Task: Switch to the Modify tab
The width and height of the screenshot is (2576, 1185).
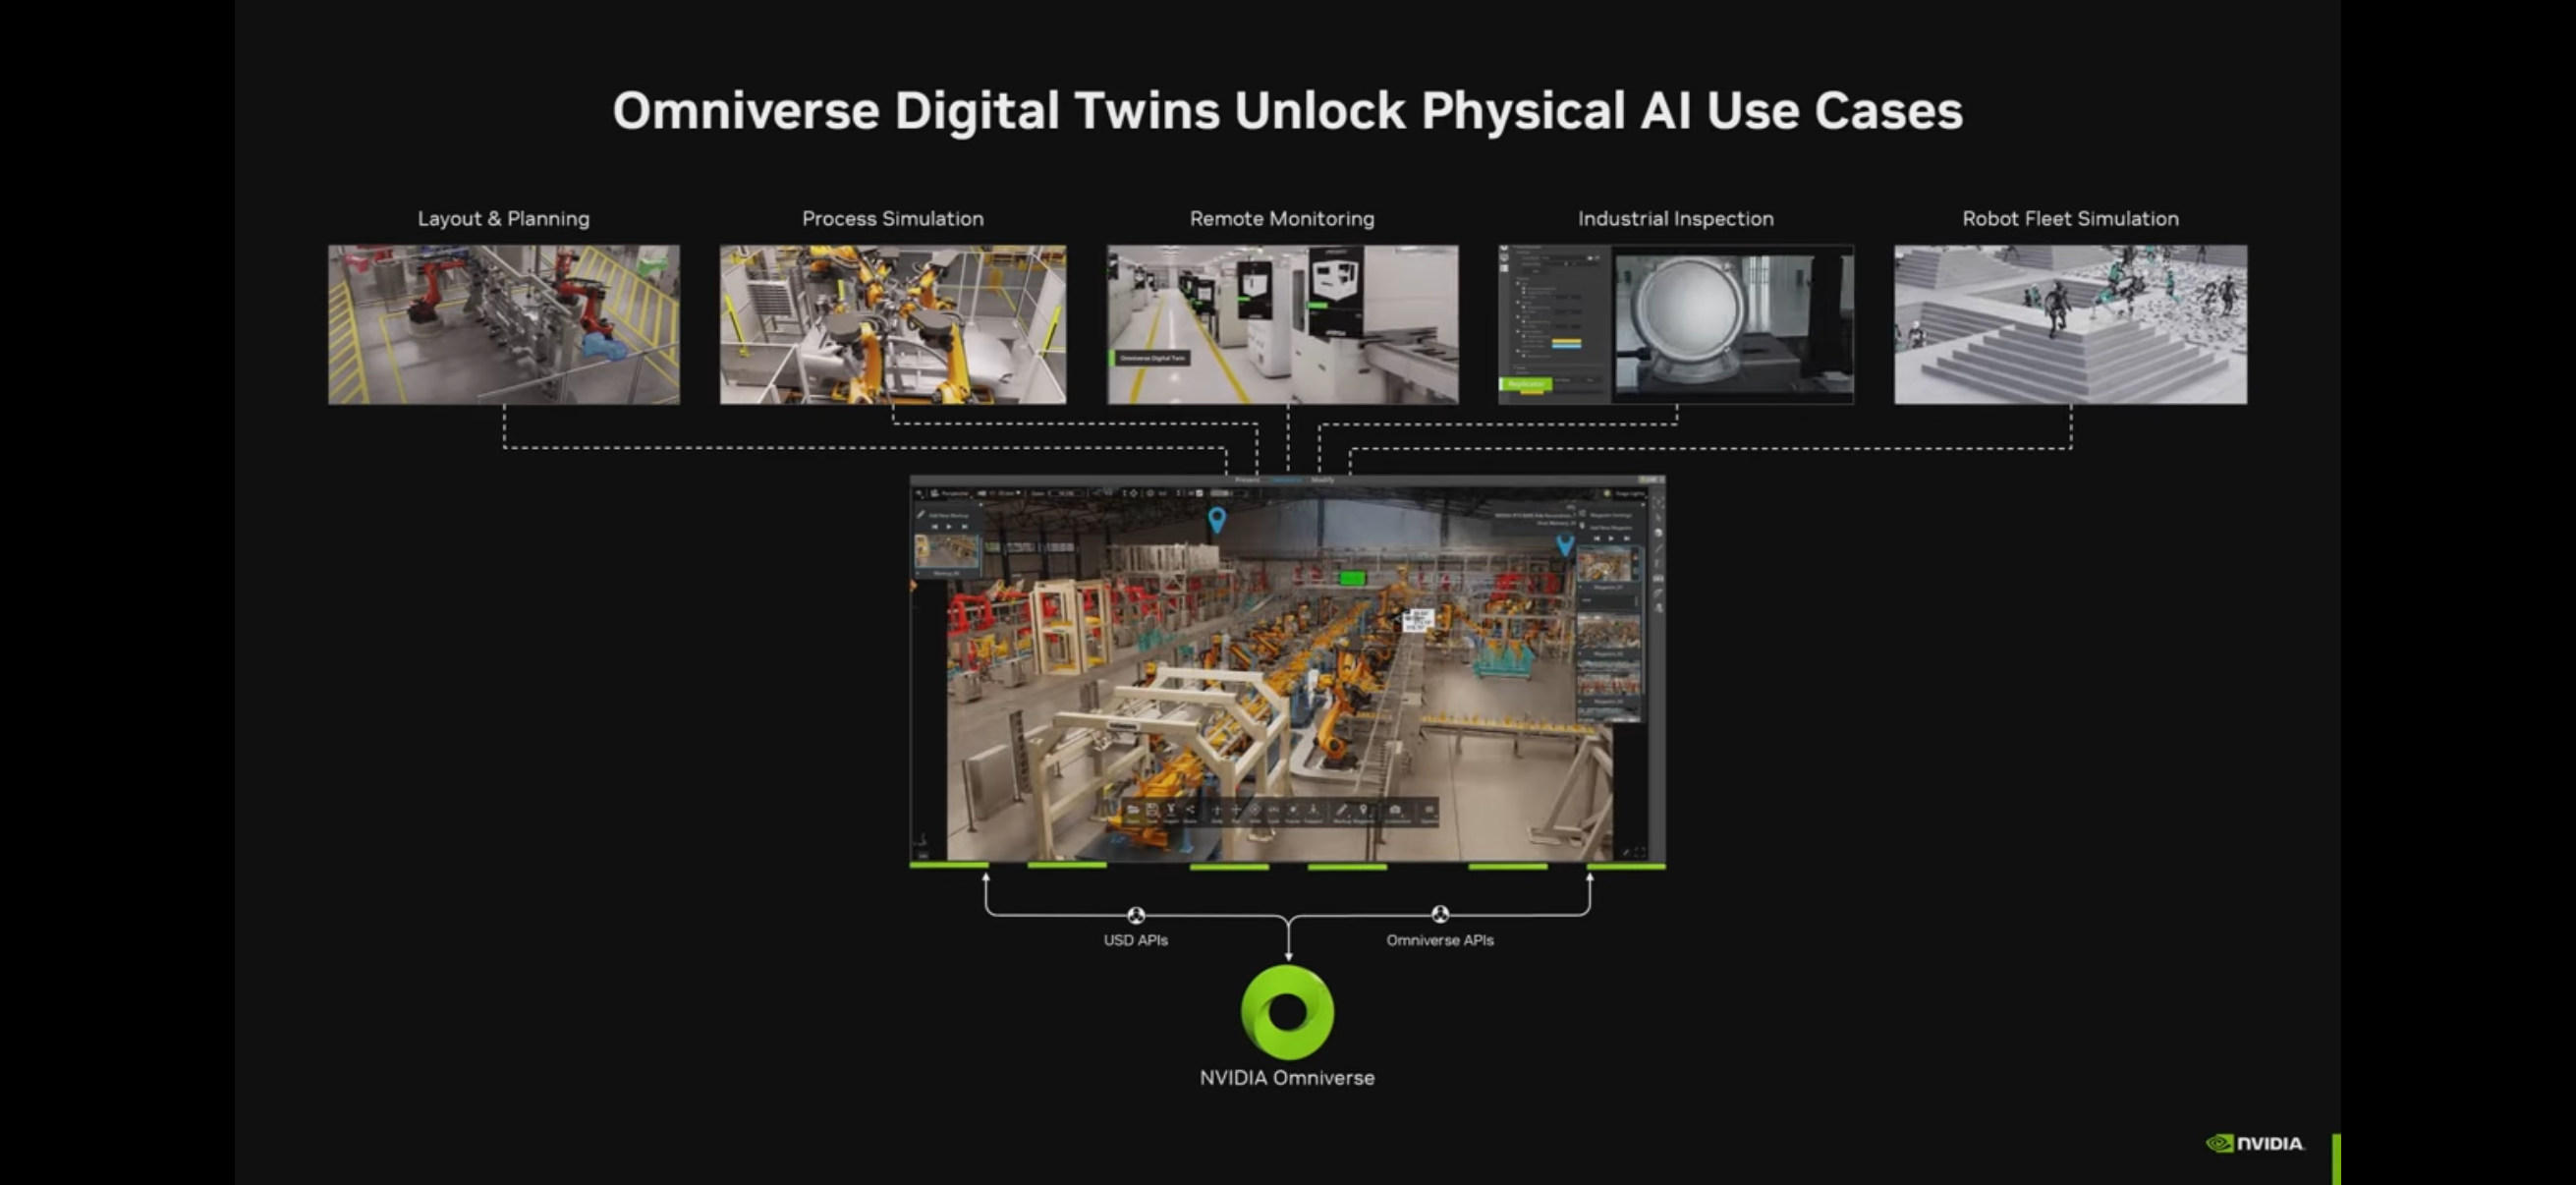Action: (1323, 480)
